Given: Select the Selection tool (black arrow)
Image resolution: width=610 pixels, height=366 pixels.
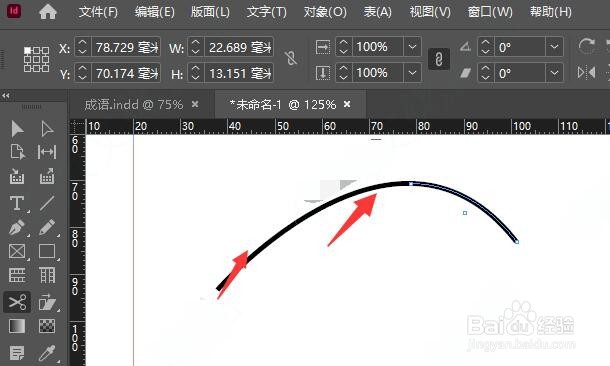Looking at the screenshot, I should click(17, 129).
